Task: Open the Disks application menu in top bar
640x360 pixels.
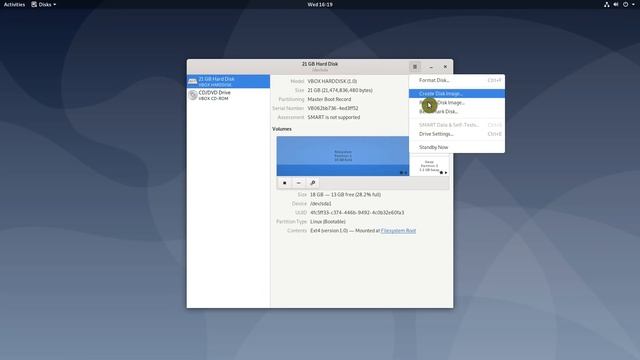Action: point(44,4)
